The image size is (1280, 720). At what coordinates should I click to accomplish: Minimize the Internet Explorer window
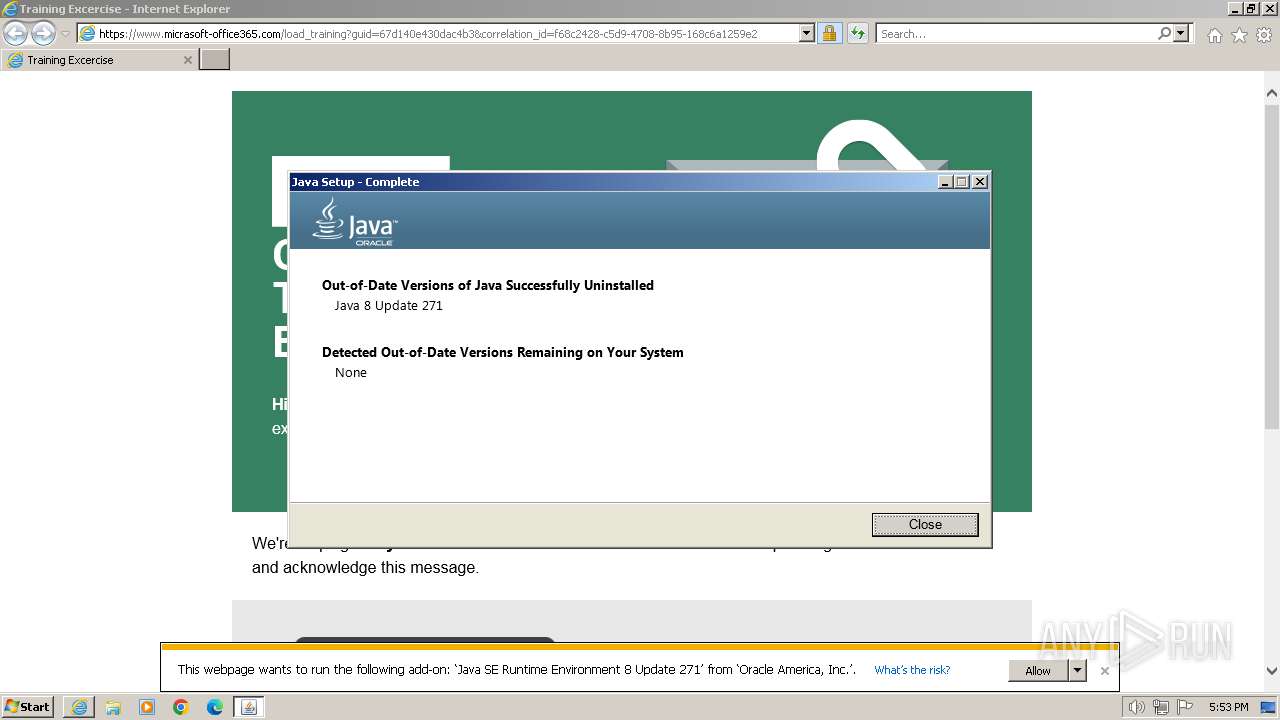pyautogui.click(x=1237, y=8)
